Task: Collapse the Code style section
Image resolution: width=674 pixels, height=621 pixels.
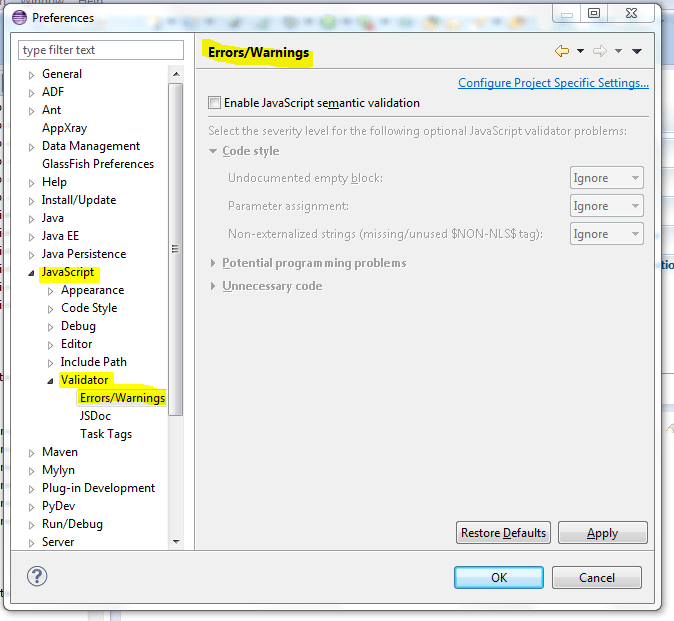Action: (x=213, y=151)
